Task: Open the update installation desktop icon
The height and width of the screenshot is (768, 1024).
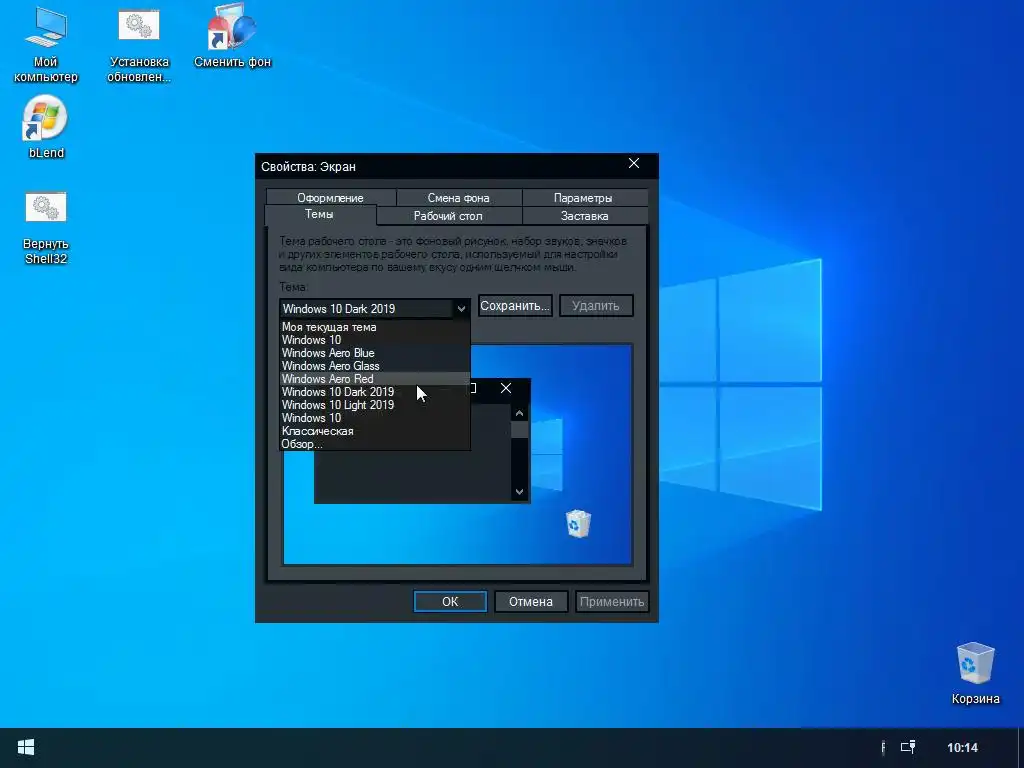Action: (x=138, y=46)
